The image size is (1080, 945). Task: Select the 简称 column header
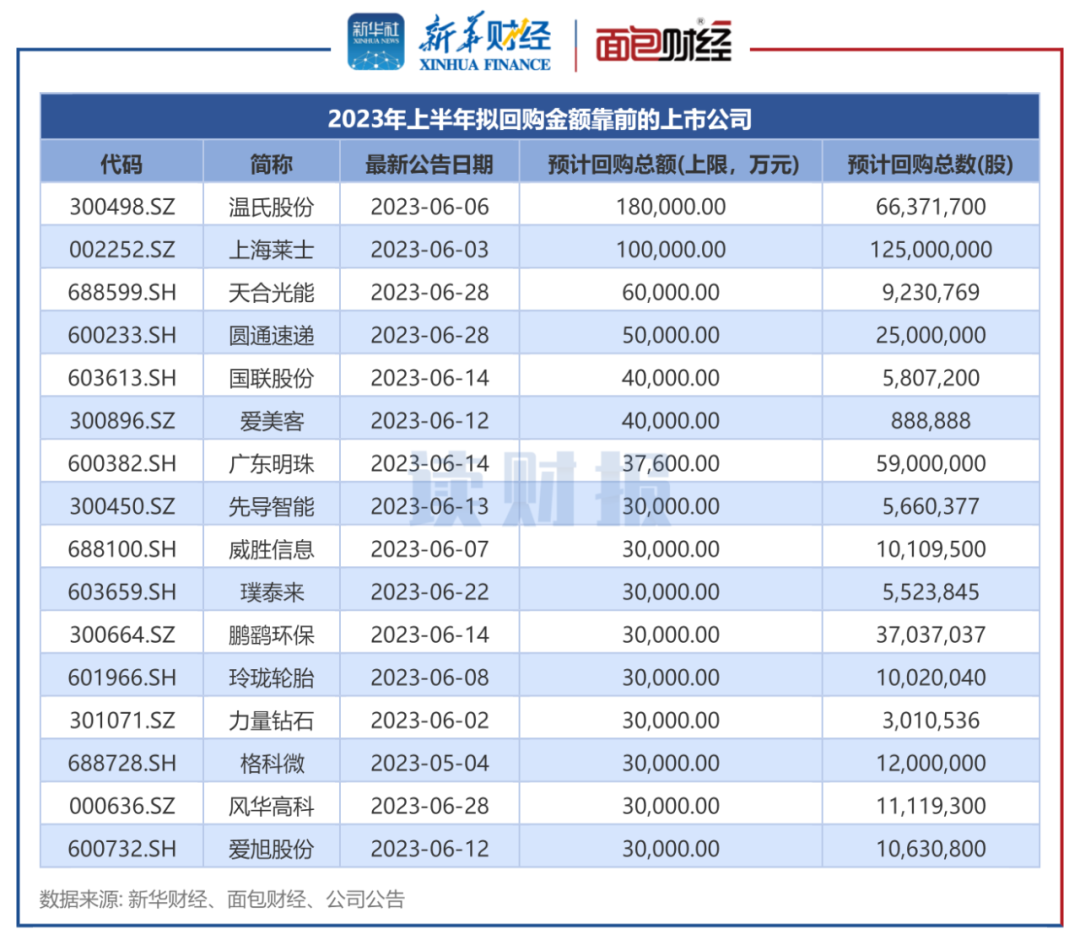[271, 164]
